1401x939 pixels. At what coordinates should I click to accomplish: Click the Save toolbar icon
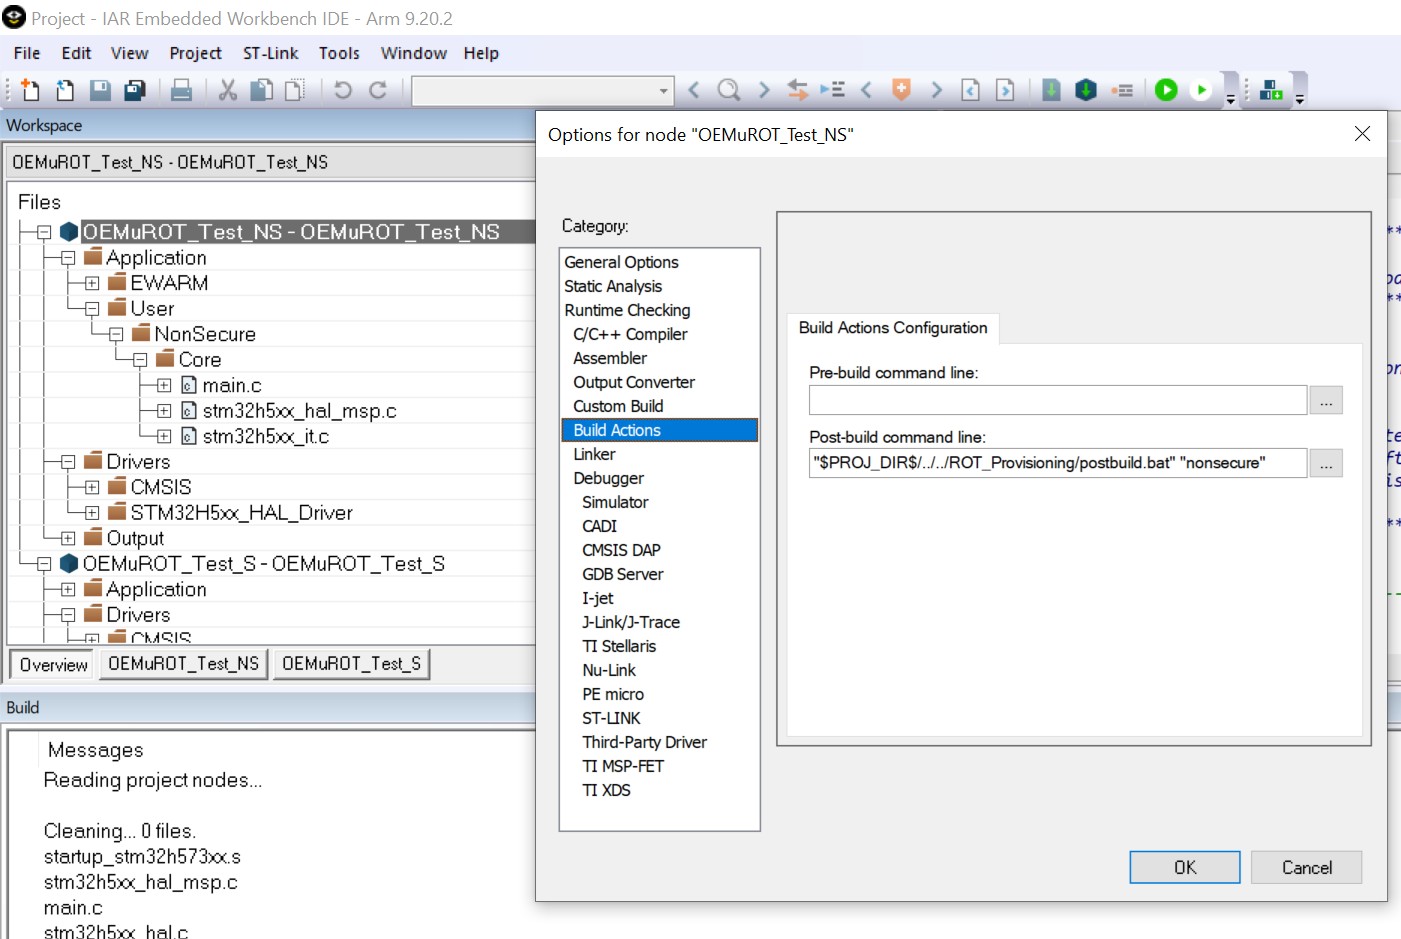pos(100,90)
